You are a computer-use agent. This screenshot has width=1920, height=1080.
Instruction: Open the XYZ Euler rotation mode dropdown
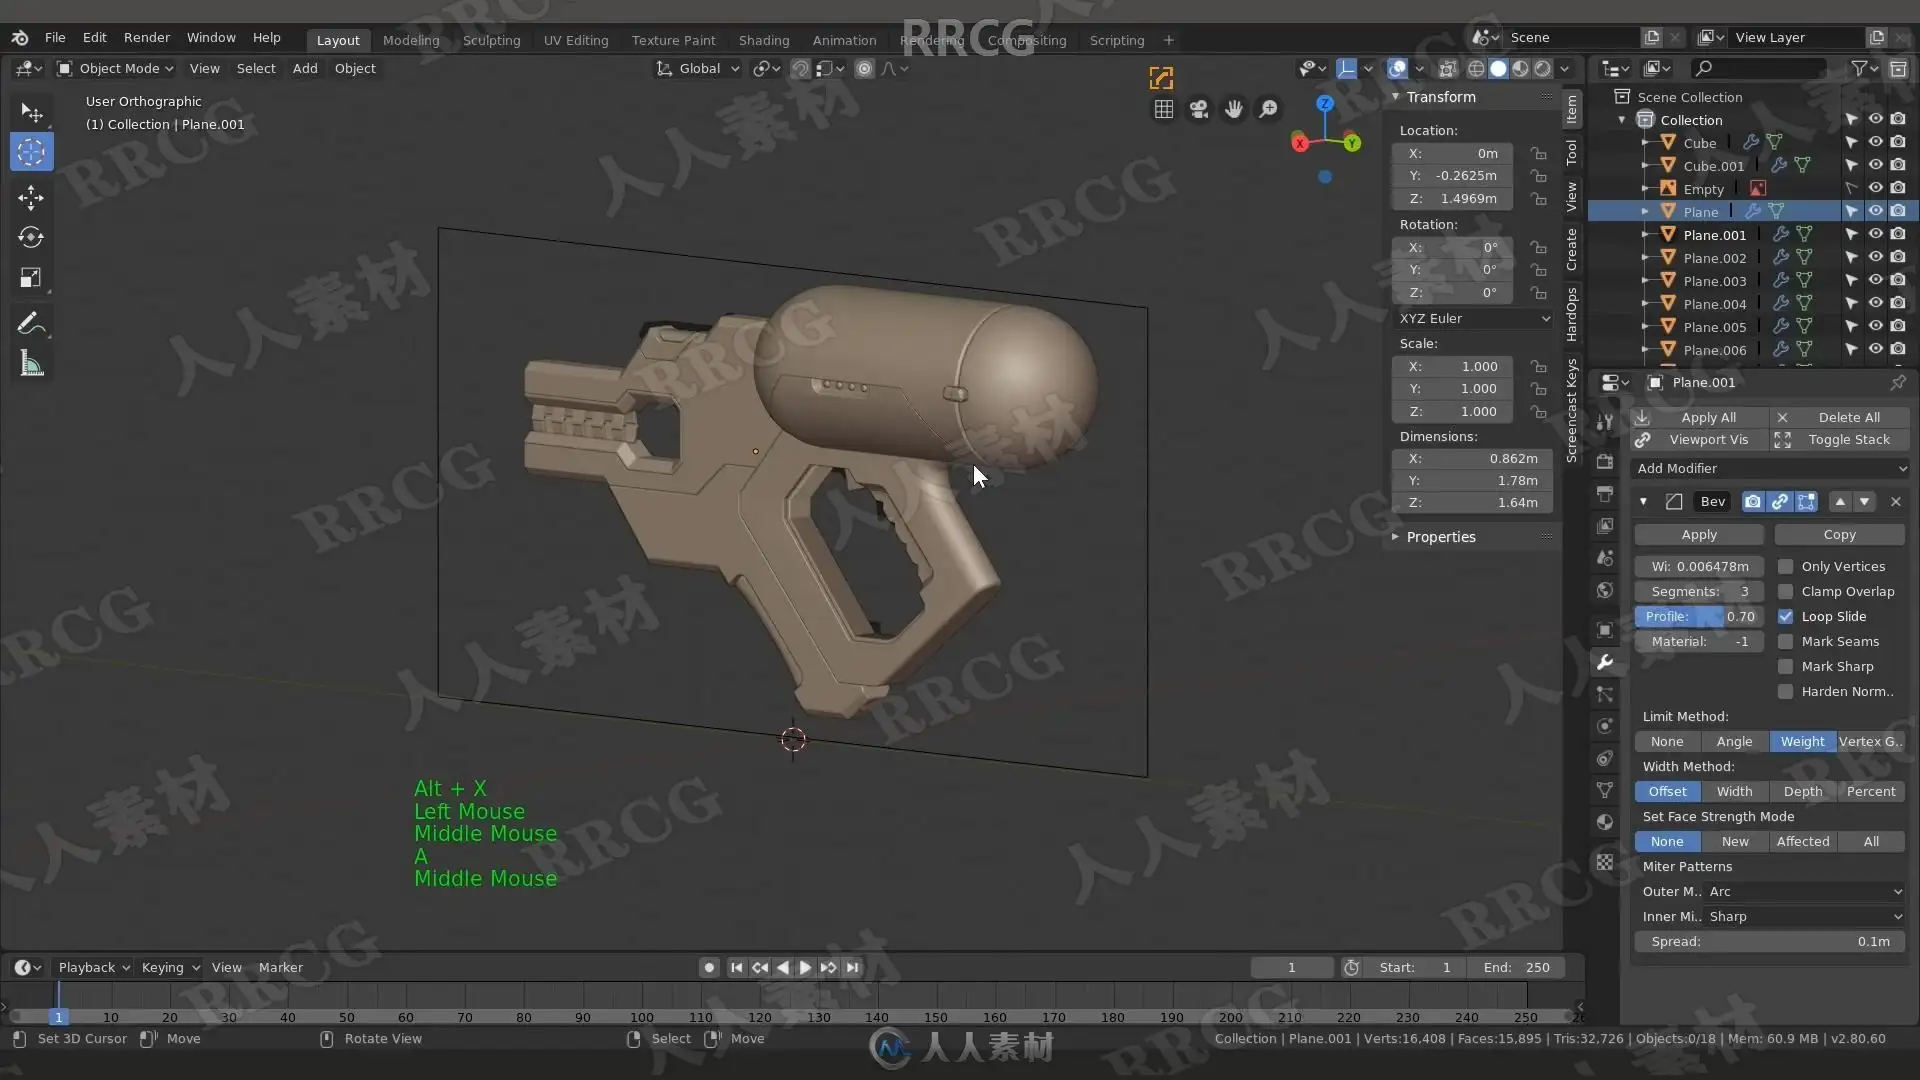(1473, 318)
